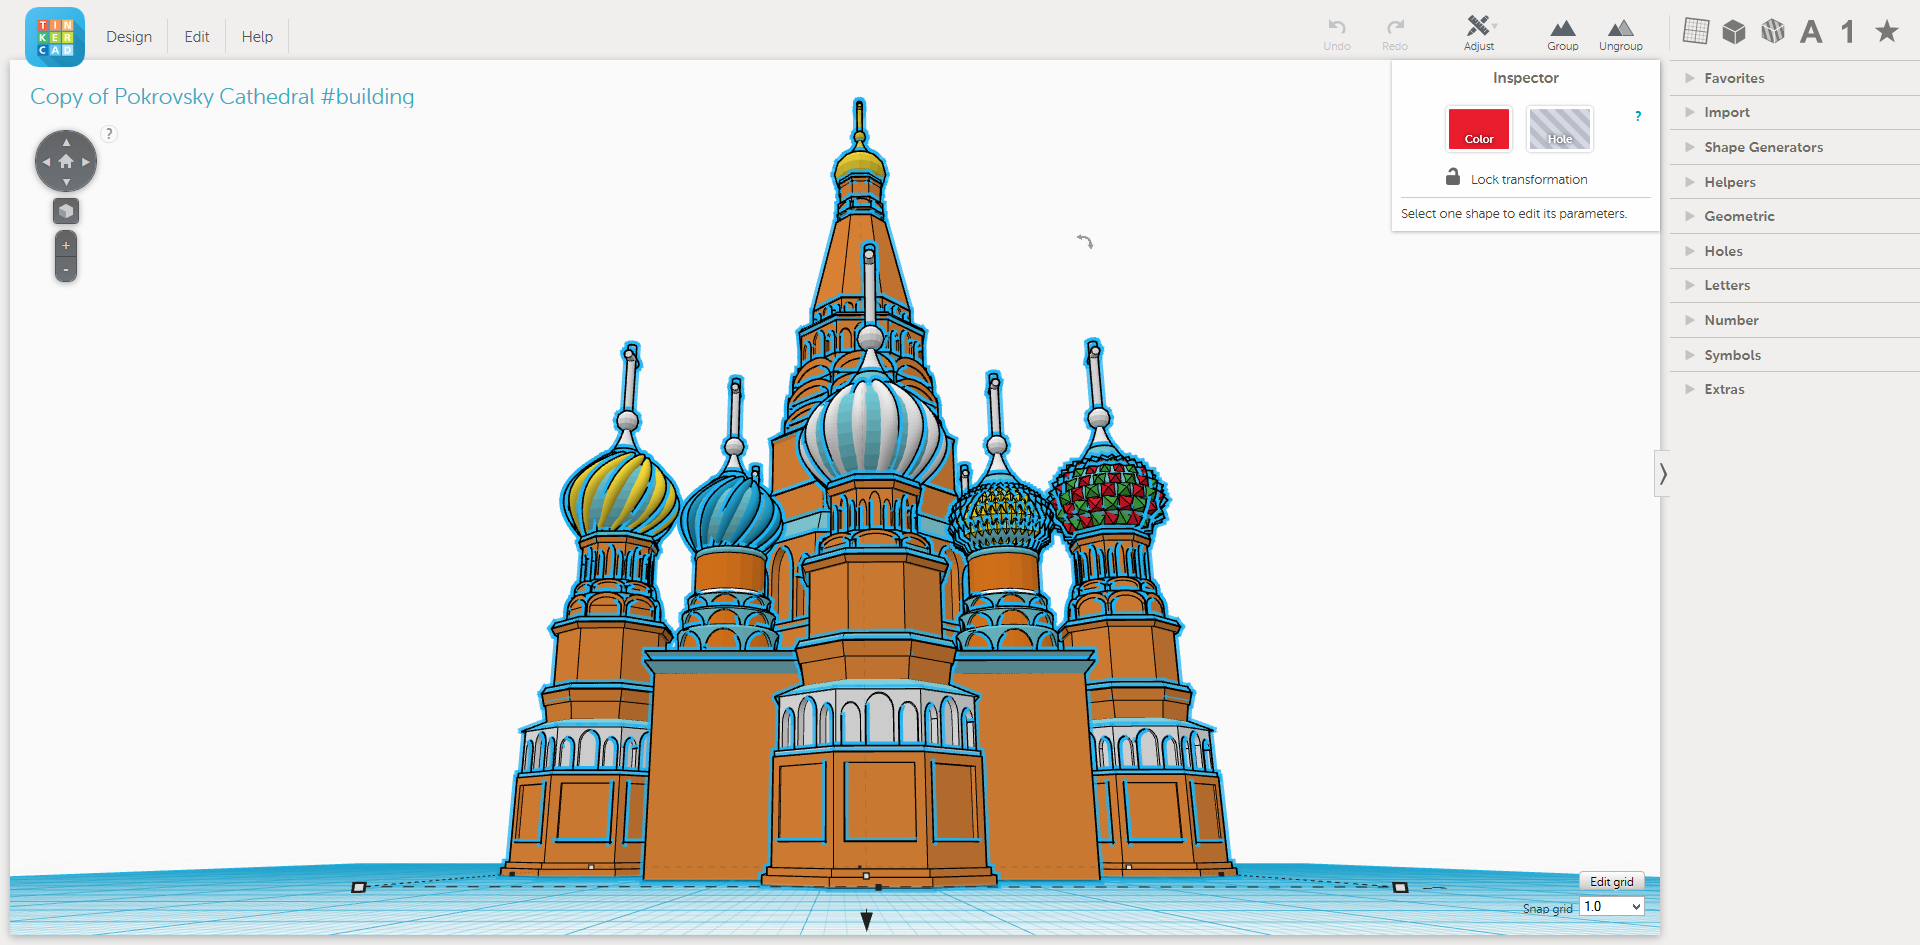This screenshot has width=1920, height=945.
Task: Click the Edit grid button
Action: [x=1611, y=881]
